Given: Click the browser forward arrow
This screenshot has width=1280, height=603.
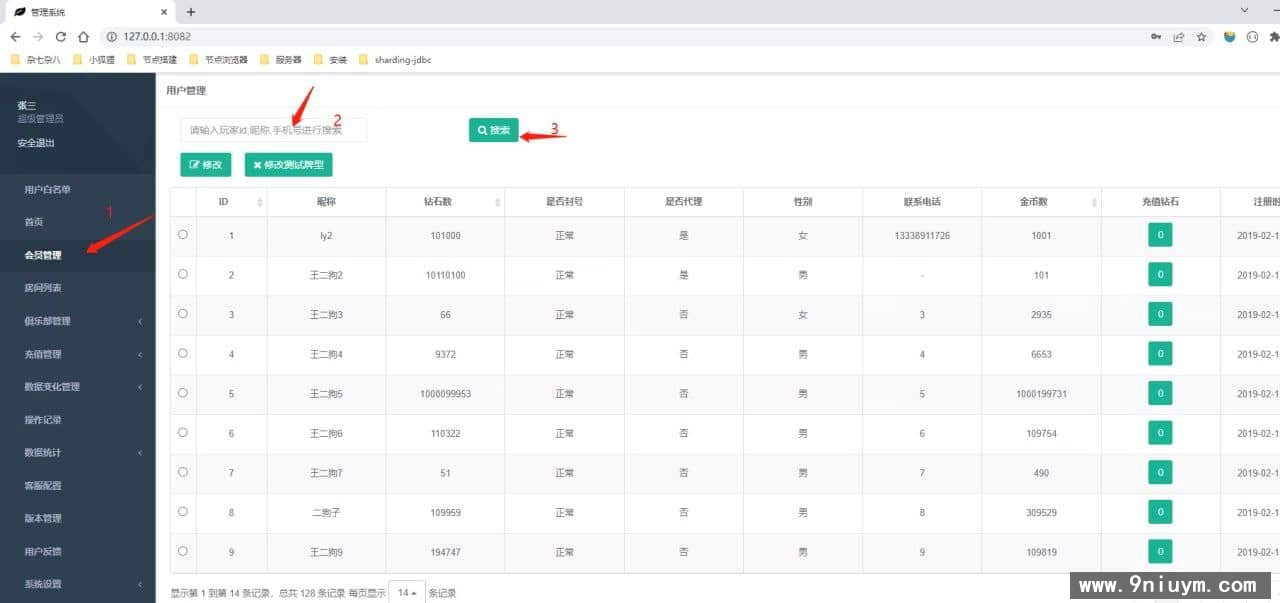Looking at the screenshot, I should coord(38,36).
